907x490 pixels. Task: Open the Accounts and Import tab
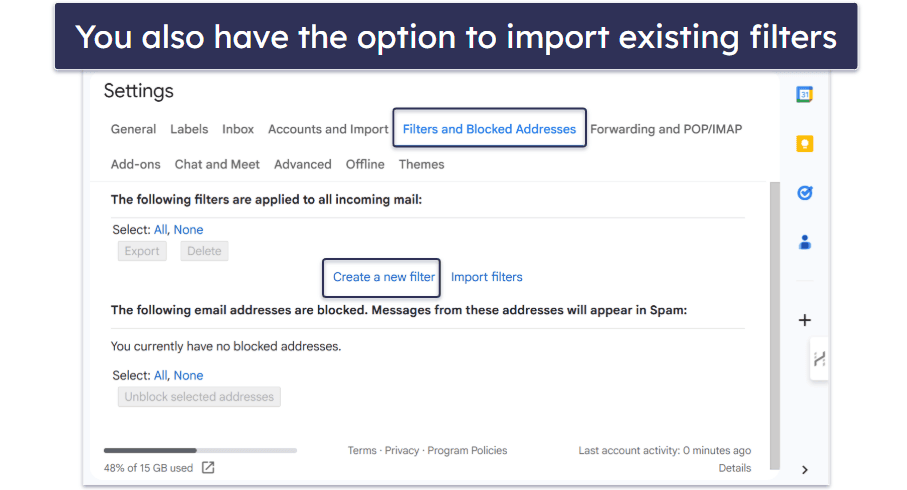328,129
